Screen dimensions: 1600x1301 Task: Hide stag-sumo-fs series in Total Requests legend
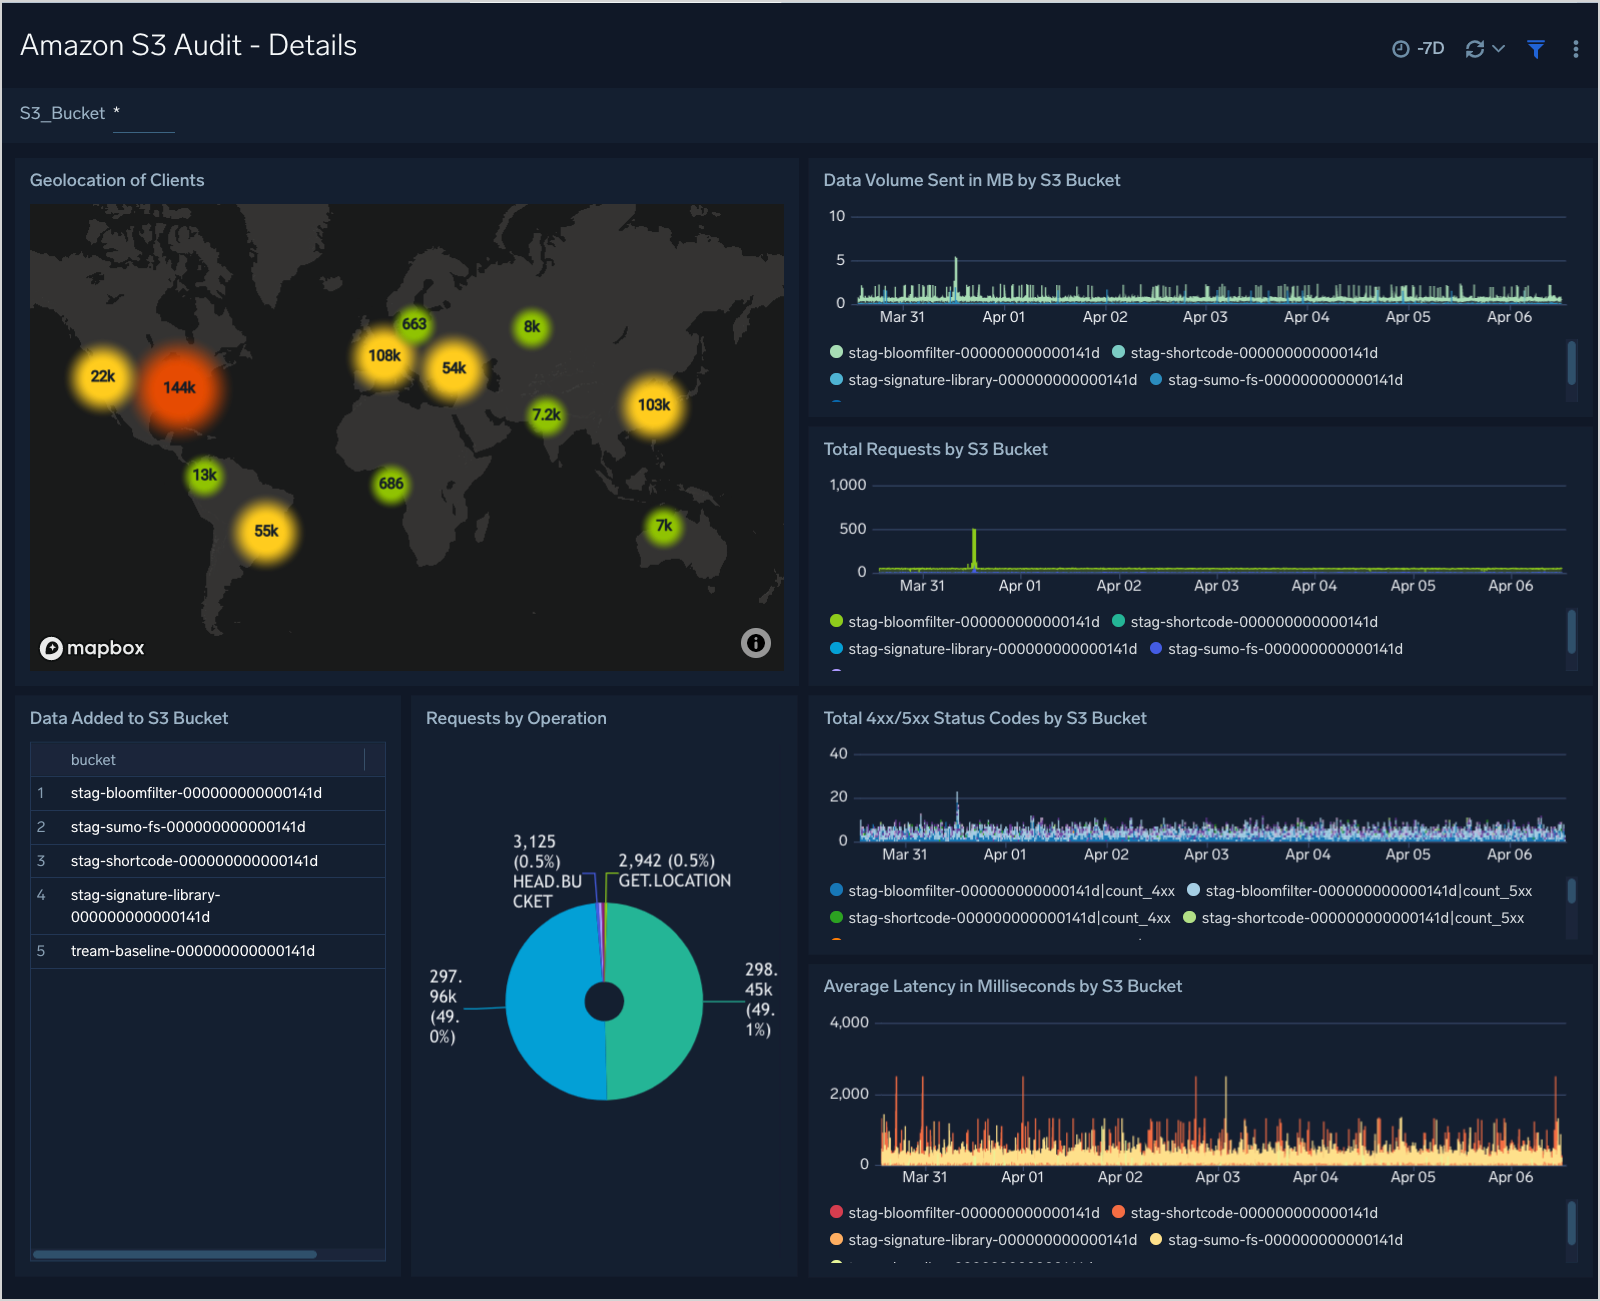pyautogui.click(x=1286, y=648)
